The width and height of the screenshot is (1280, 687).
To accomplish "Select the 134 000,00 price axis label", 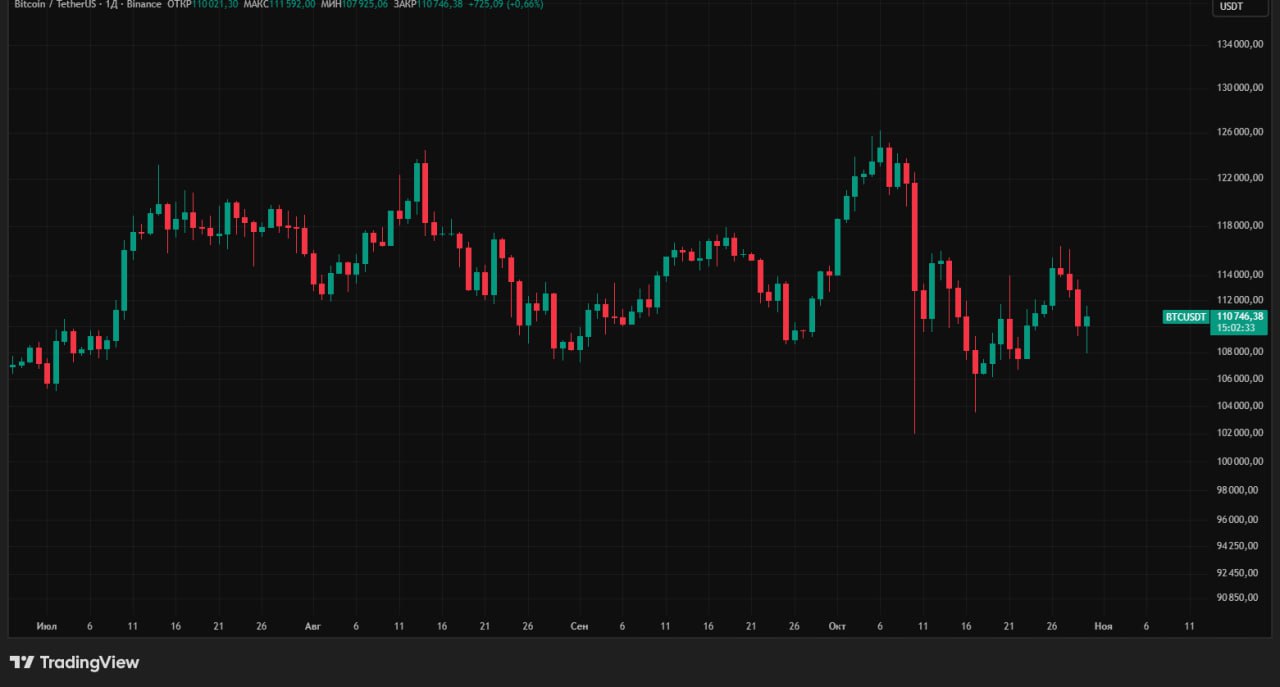I will (1240, 45).
